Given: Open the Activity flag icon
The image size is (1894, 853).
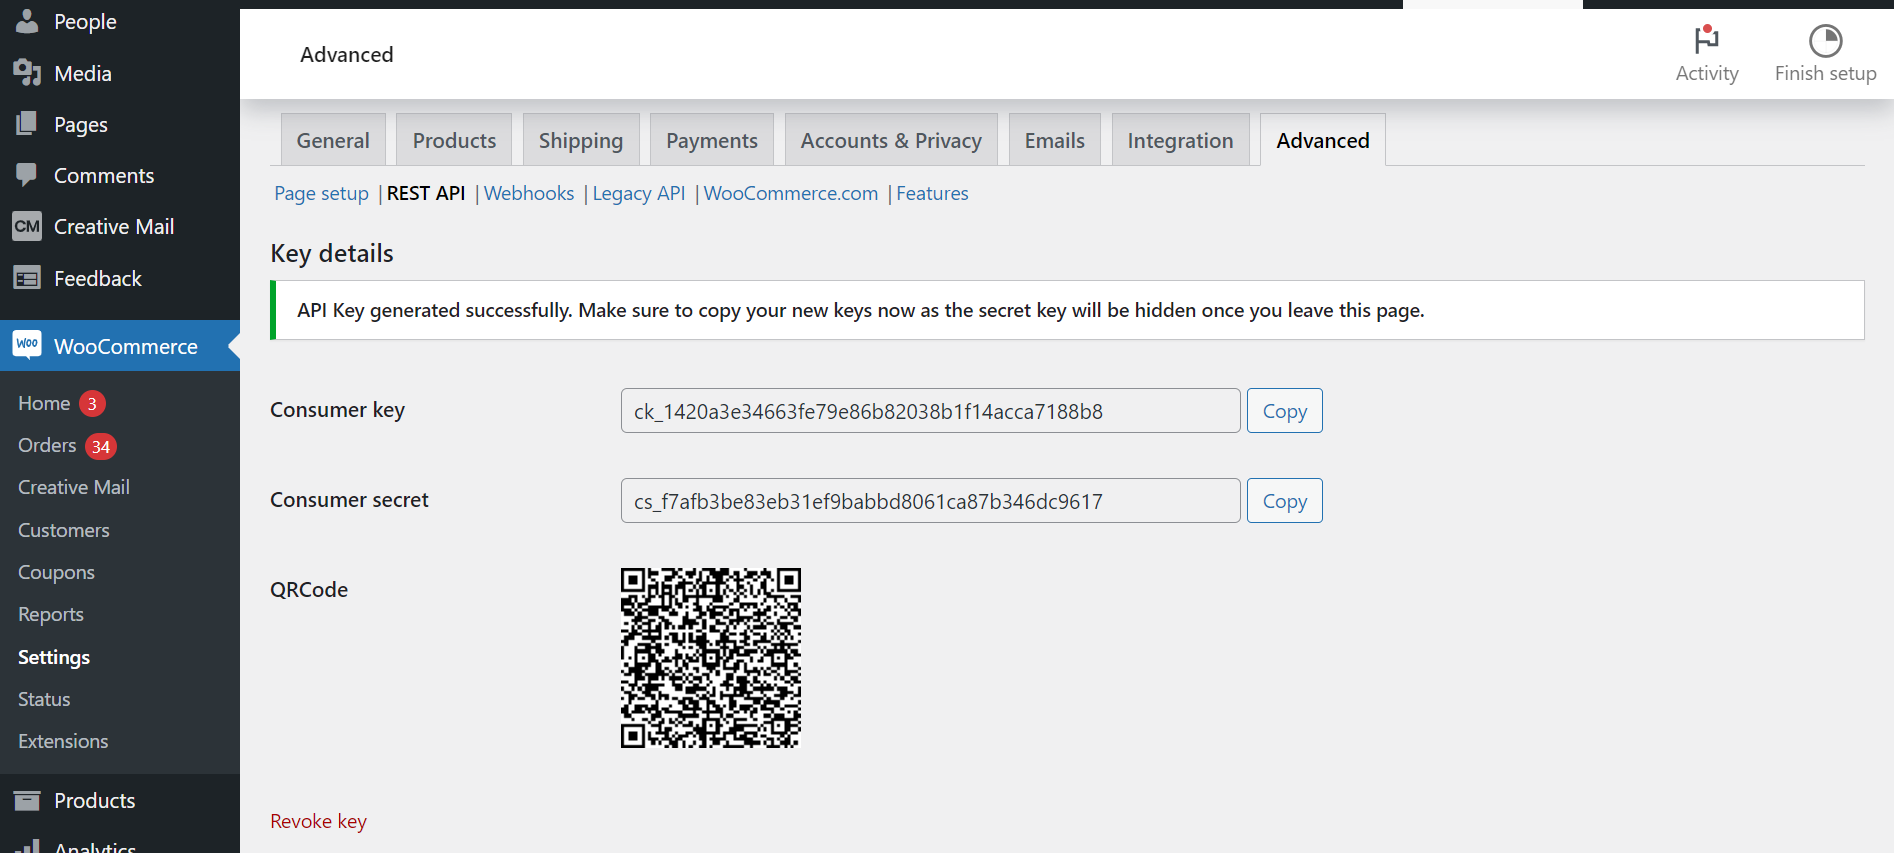Looking at the screenshot, I should [x=1706, y=40].
